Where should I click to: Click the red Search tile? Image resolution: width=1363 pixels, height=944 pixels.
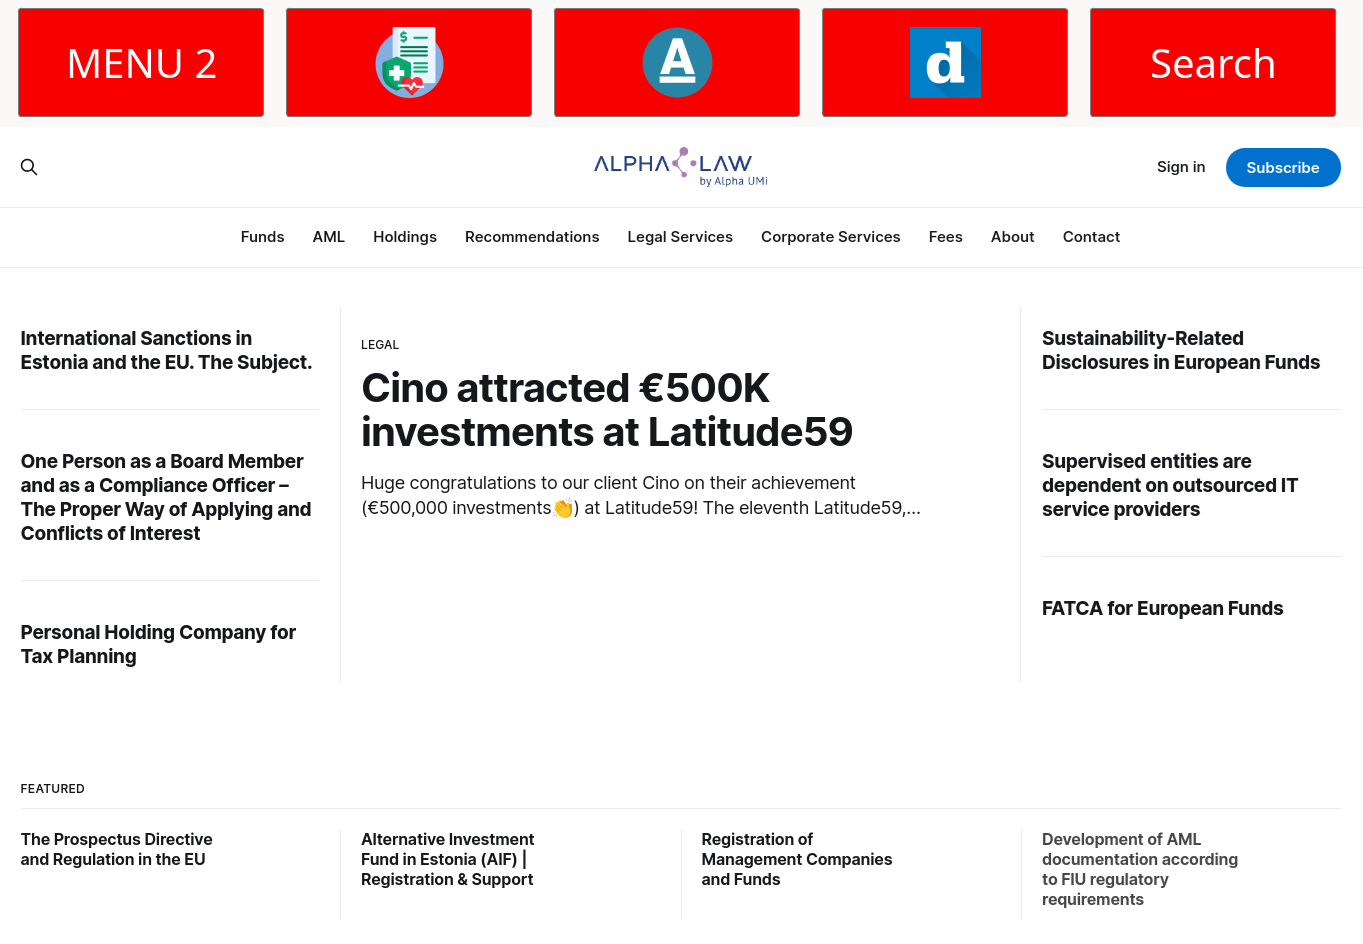click(x=1213, y=62)
